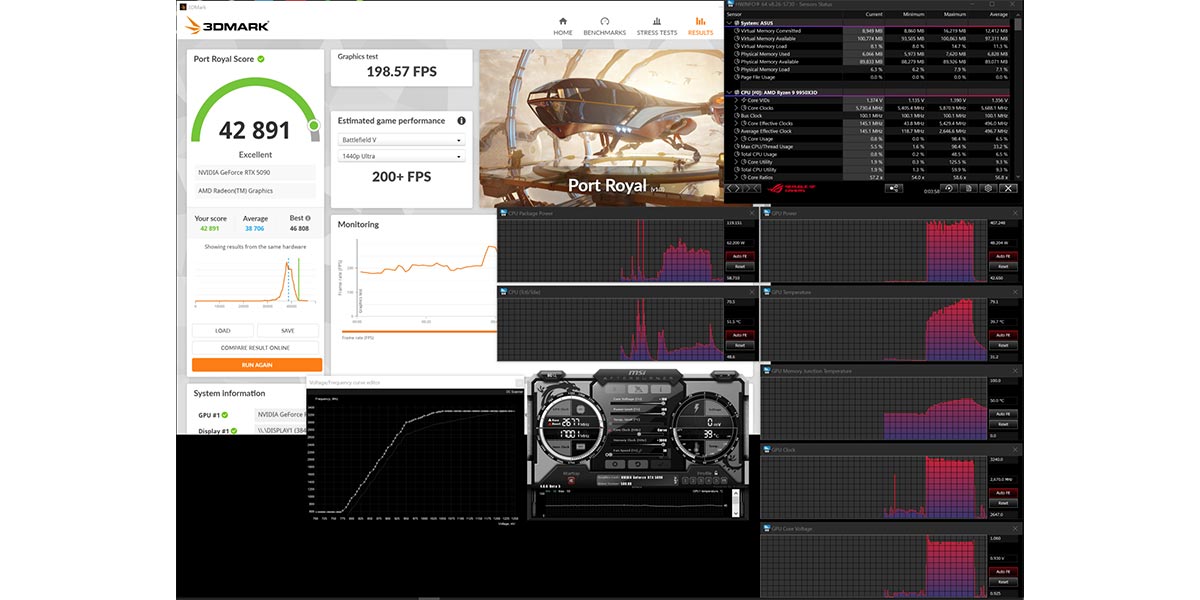This screenshot has width=1200, height=600.
Task: Click Current column header in HWiNFO
Action: [873, 14]
